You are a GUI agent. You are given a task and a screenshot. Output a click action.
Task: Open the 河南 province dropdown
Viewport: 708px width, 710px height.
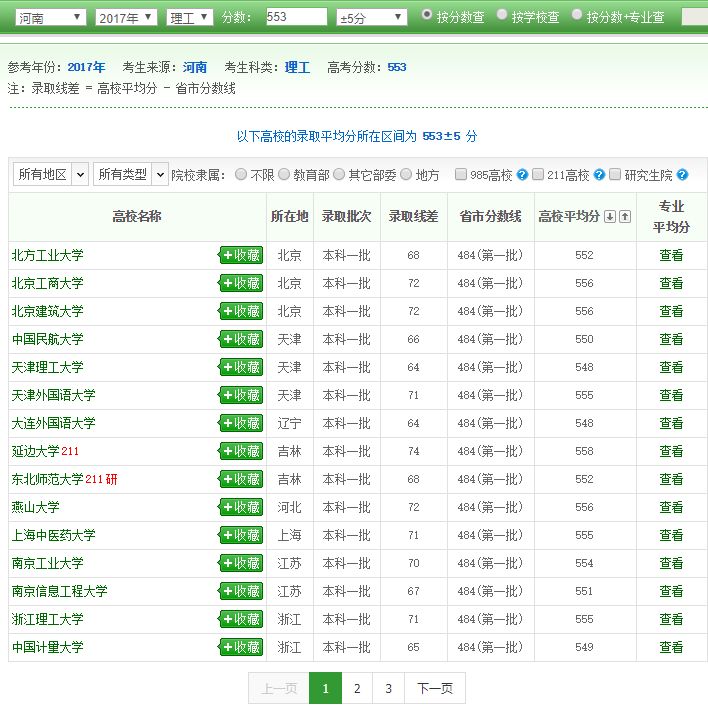tap(50, 18)
